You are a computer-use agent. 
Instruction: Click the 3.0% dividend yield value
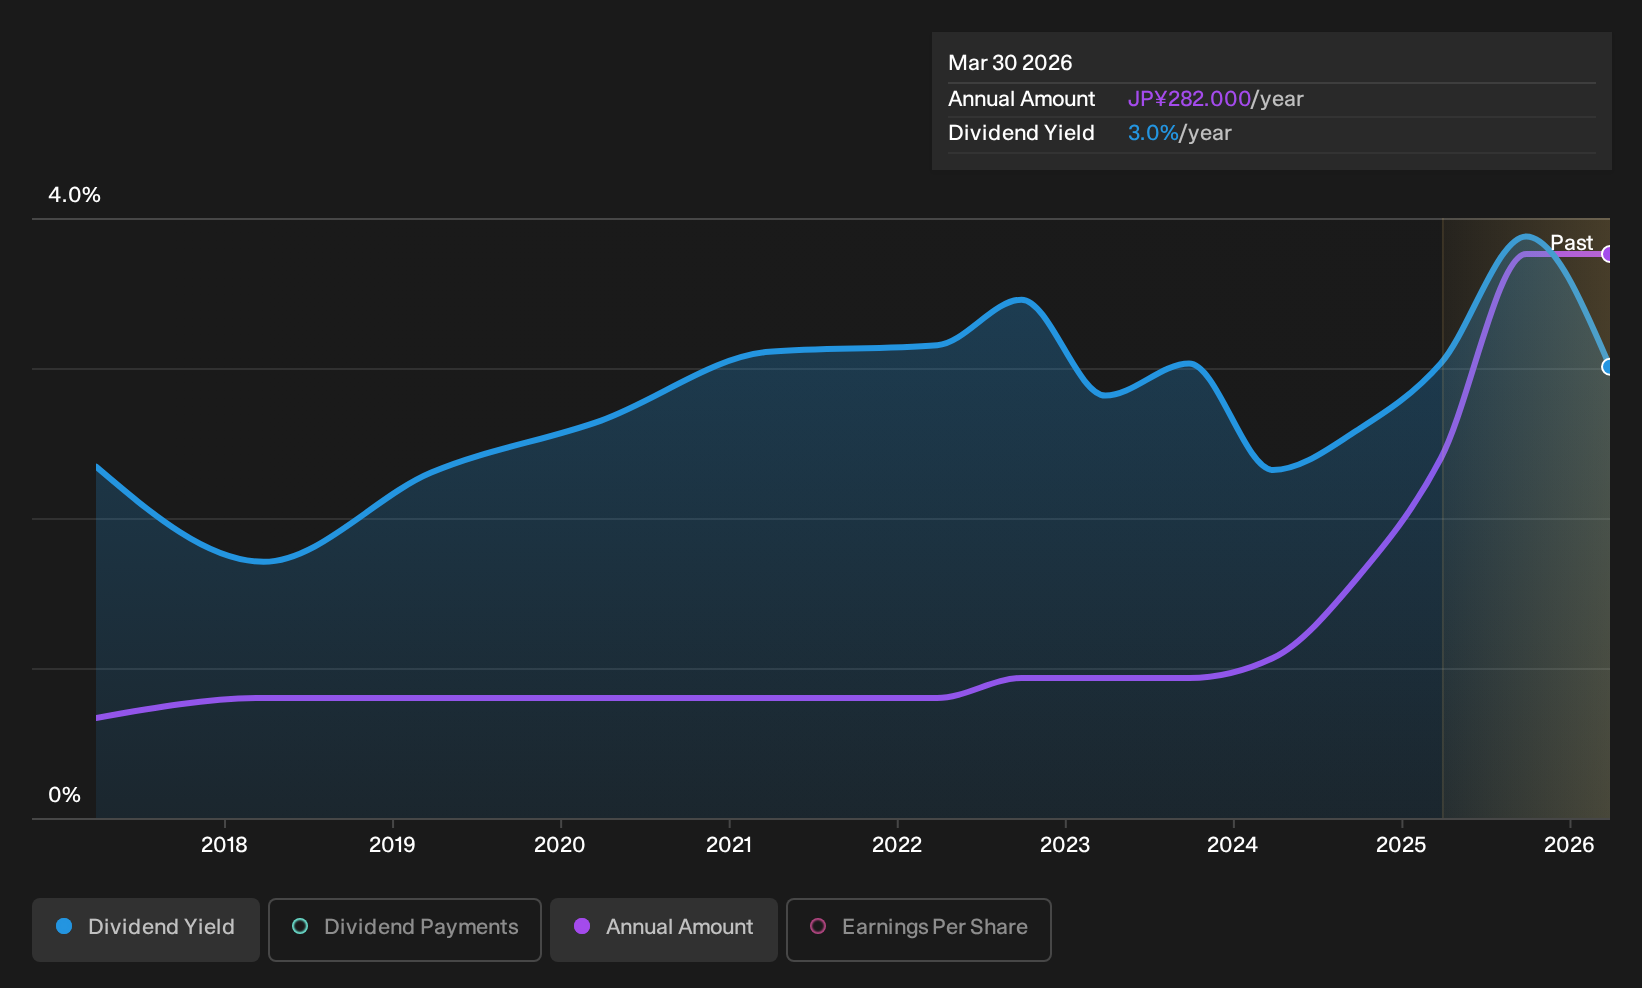coord(1153,133)
